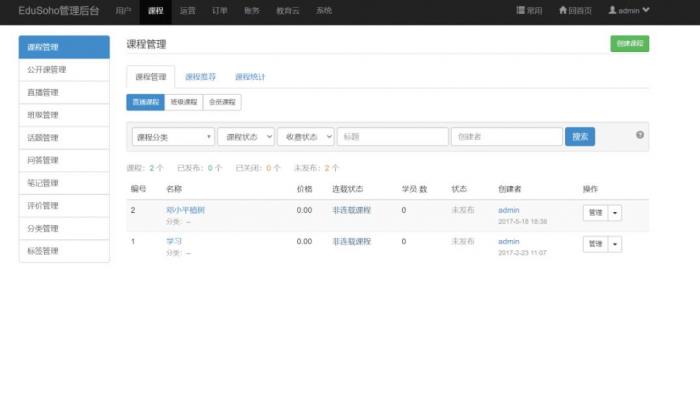700x411 pixels.
Task: Expand the 管理 arrow for course 邓小平植树
Action: (x=614, y=212)
